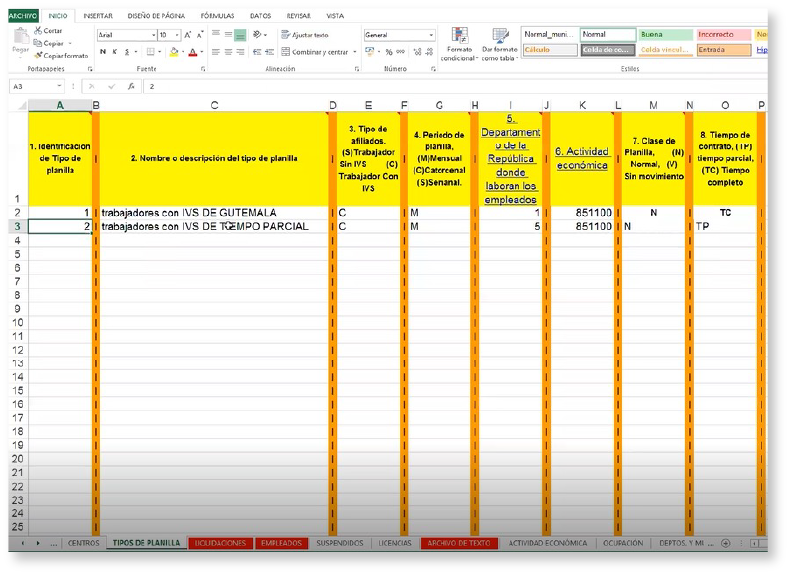Click the Pegar clipboard icon
Image resolution: width=790 pixels, height=575 pixels.
(x=21, y=36)
